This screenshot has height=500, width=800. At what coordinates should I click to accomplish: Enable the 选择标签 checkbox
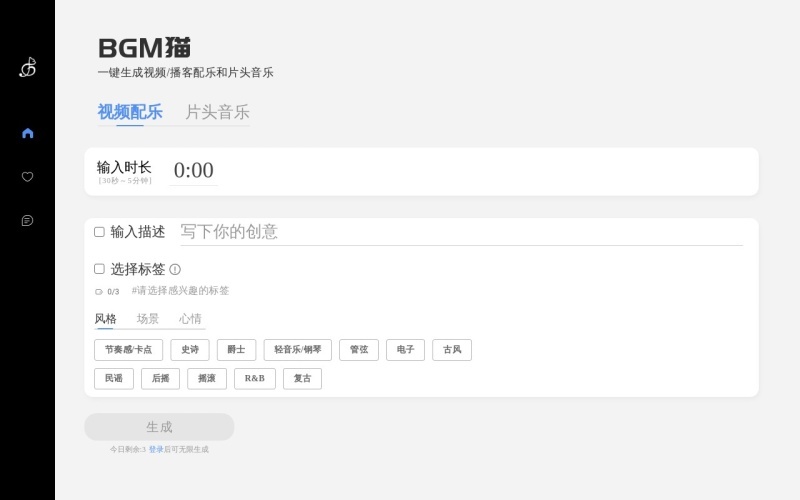click(x=99, y=269)
